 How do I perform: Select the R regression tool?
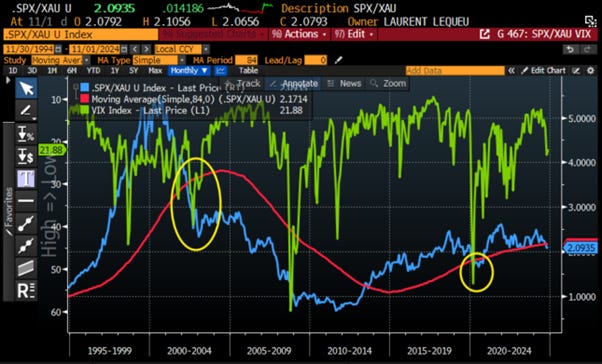coord(26,290)
